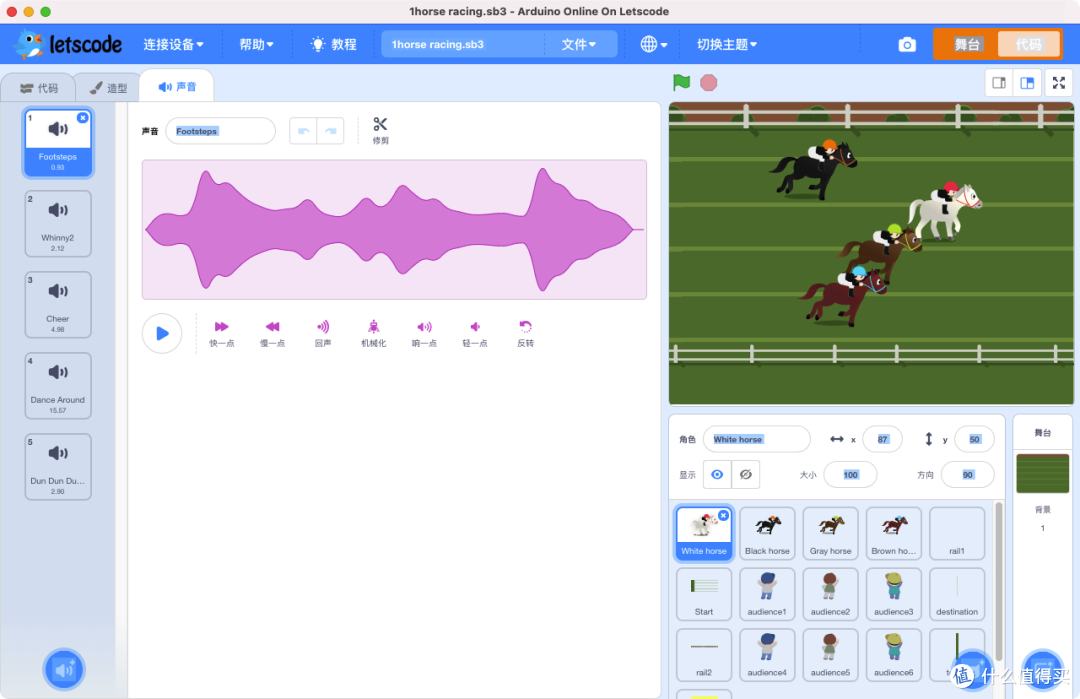The image size is (1080, 699).
Task: Play the Footsteps sound
Action: pos(162,333)
